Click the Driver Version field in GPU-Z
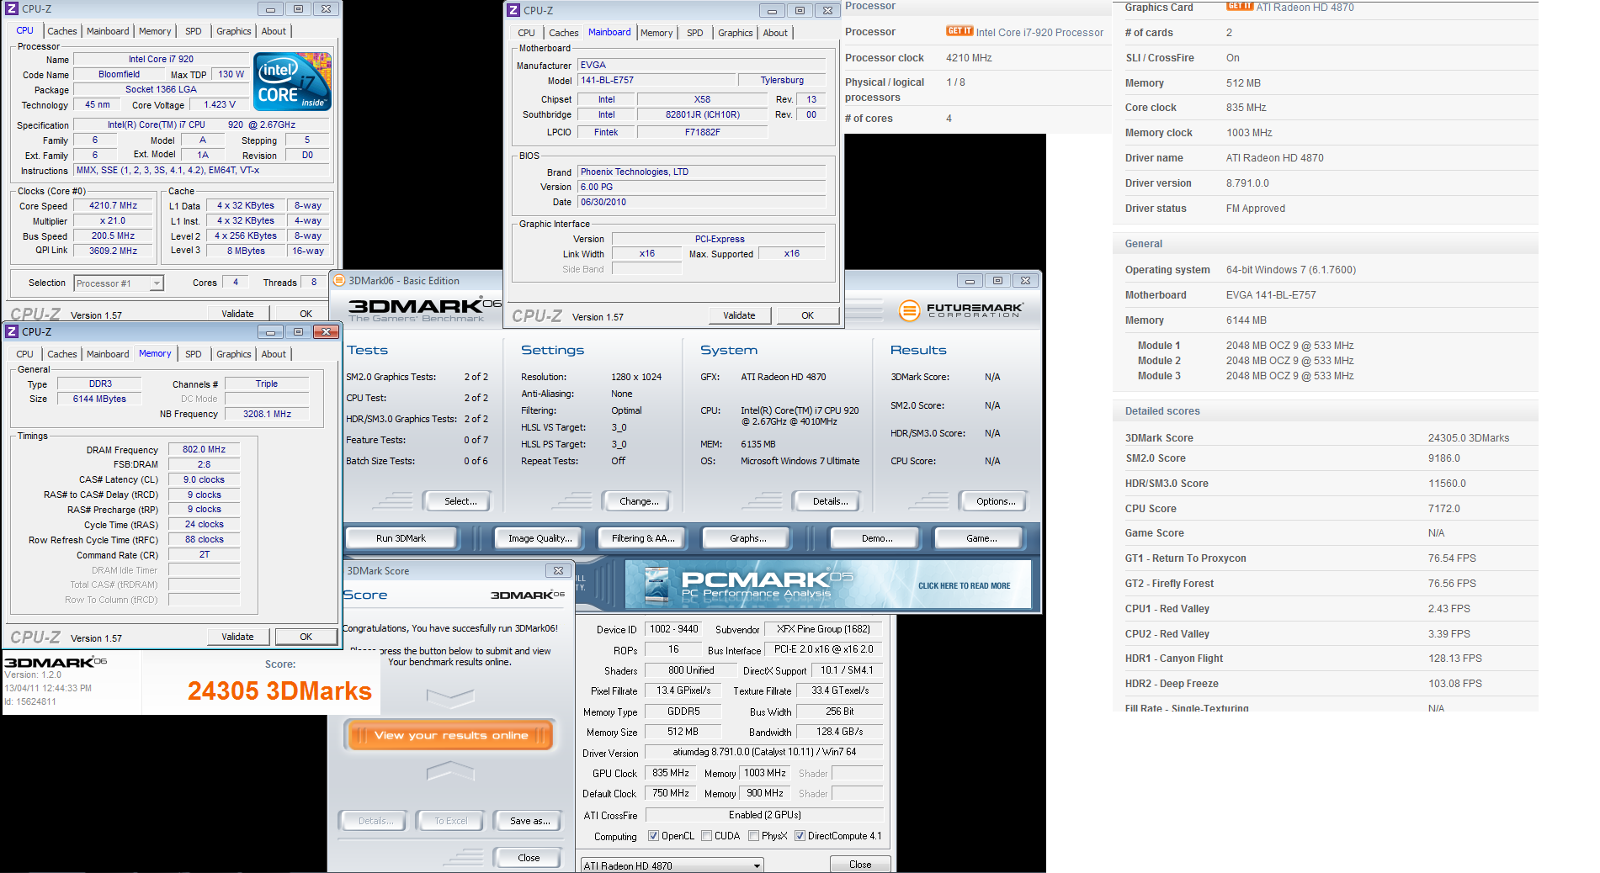The image size is (1600, 873). 764,752
